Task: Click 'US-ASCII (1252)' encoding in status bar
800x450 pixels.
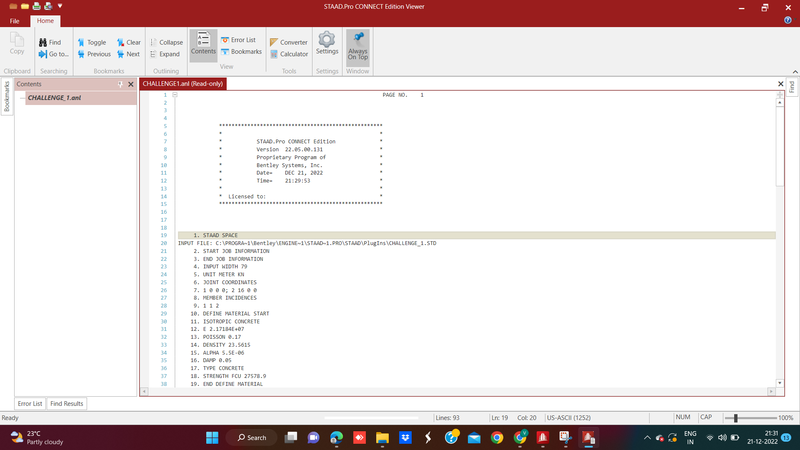Action: tap(568, 418)
